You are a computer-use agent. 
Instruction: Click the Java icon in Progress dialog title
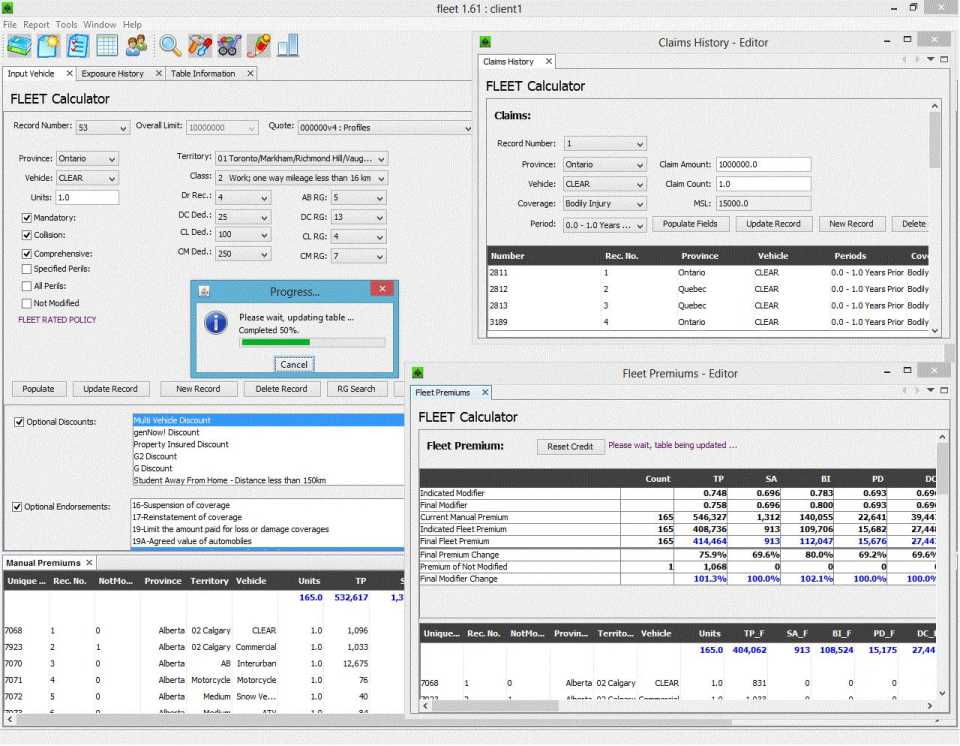(204, 292)
